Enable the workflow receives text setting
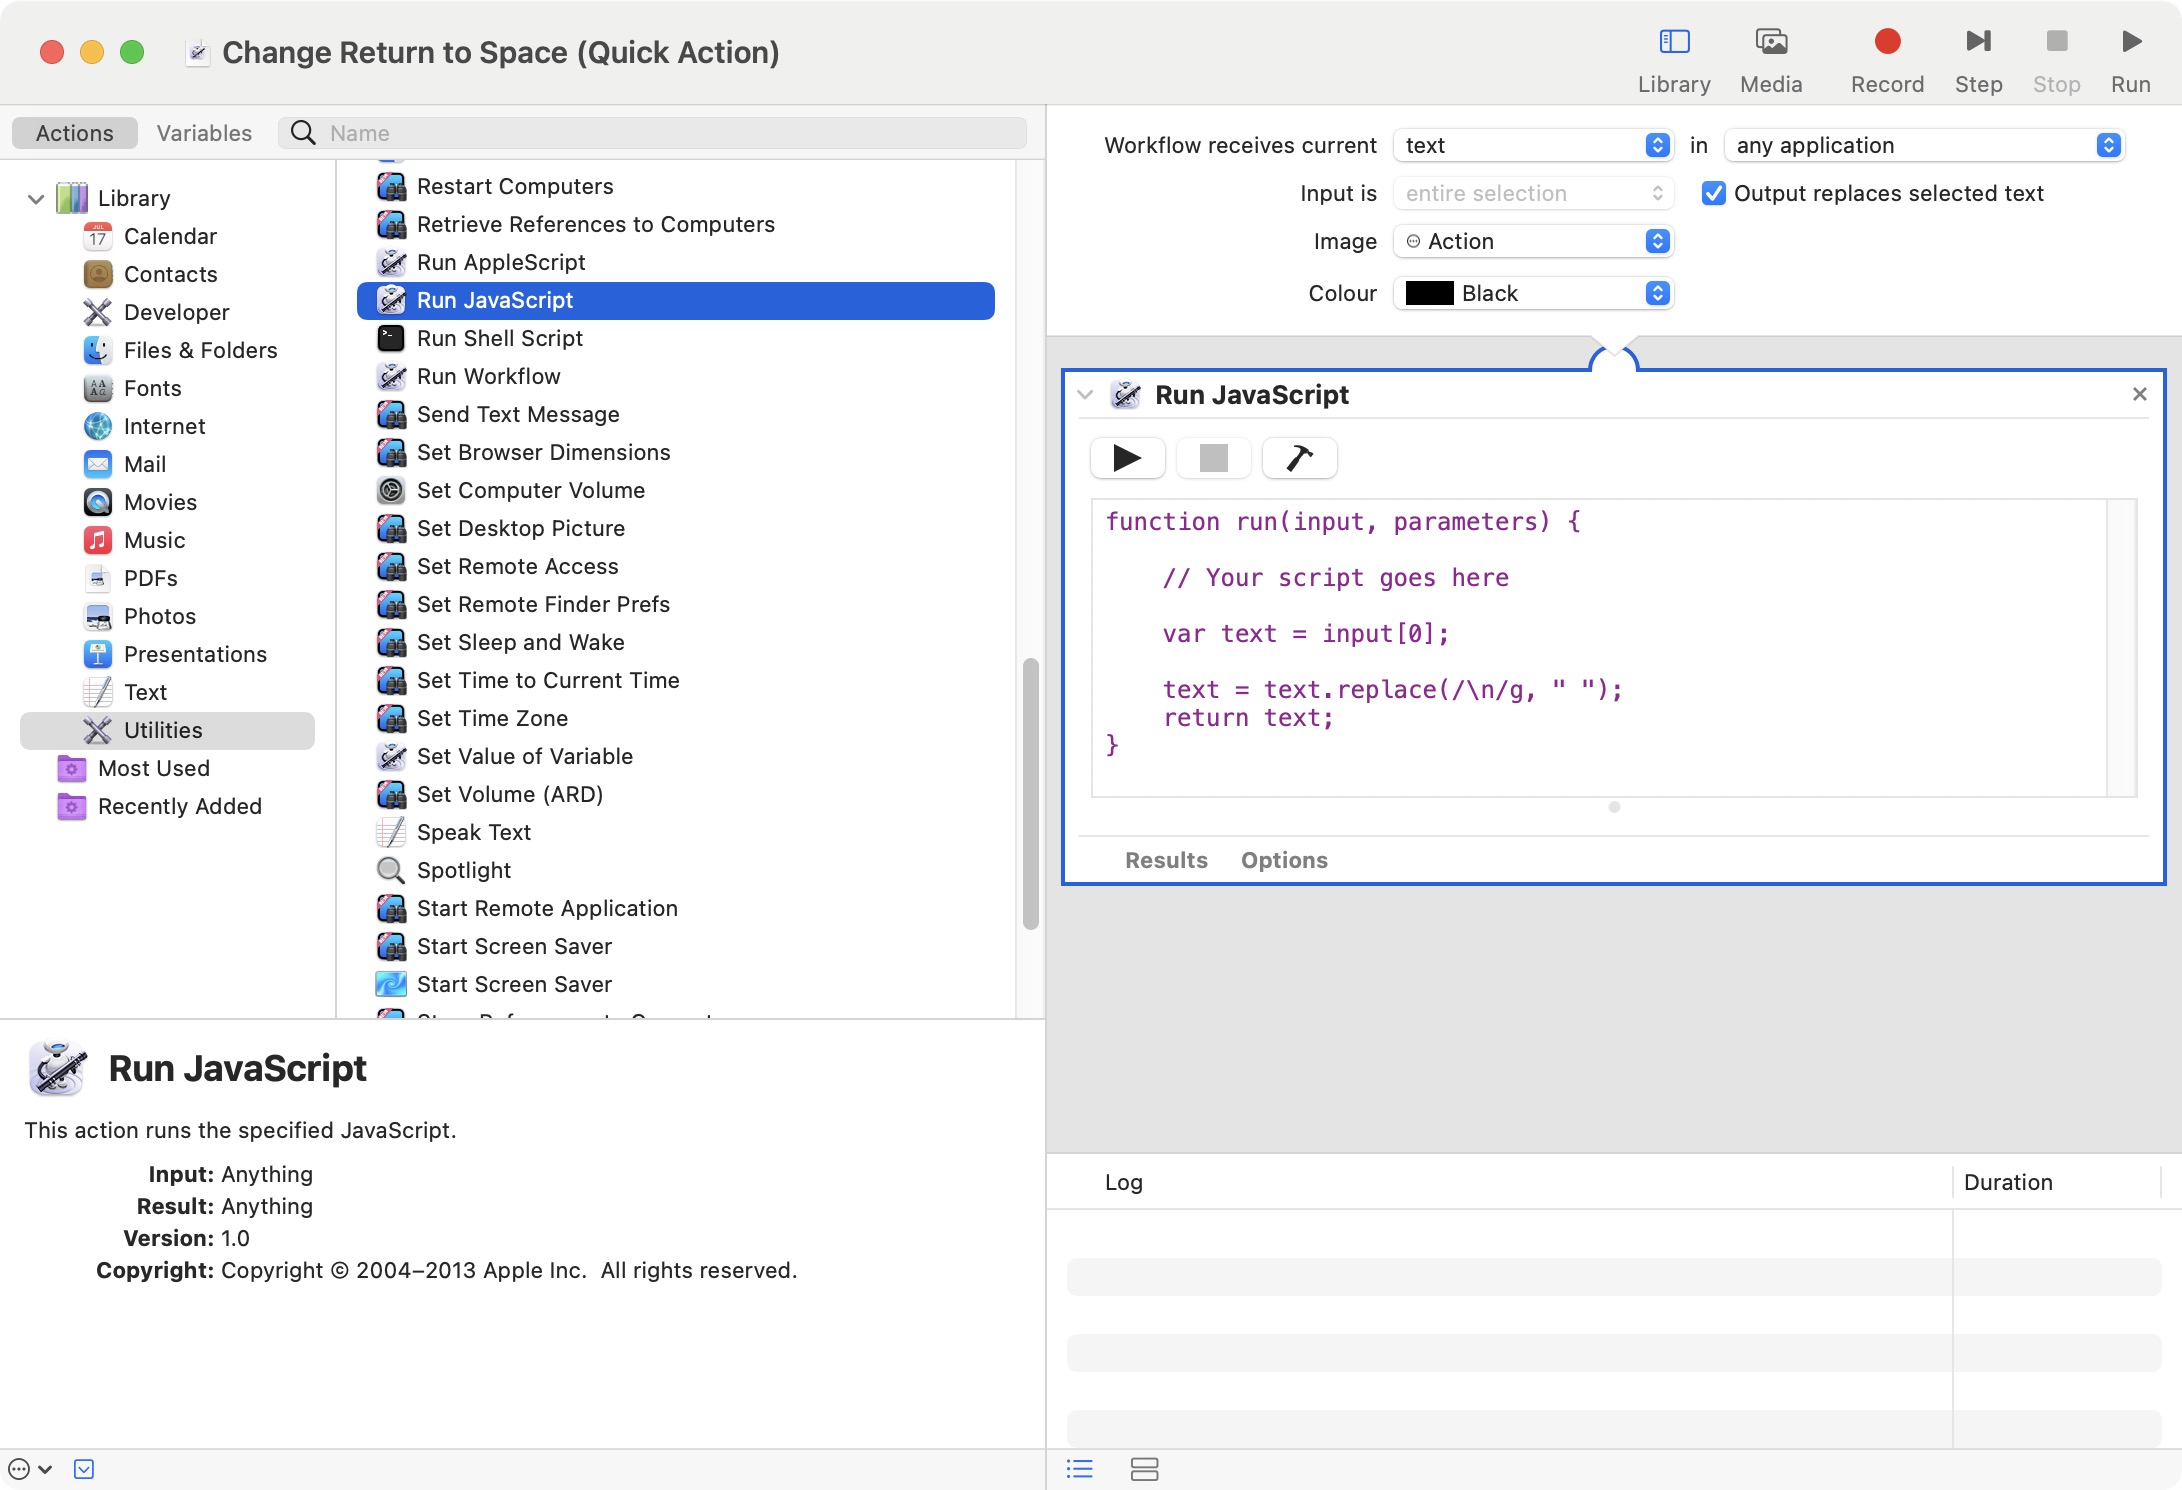Image resolution: width=2182 pixels, height=1490 pixels. pos(1525,146)
